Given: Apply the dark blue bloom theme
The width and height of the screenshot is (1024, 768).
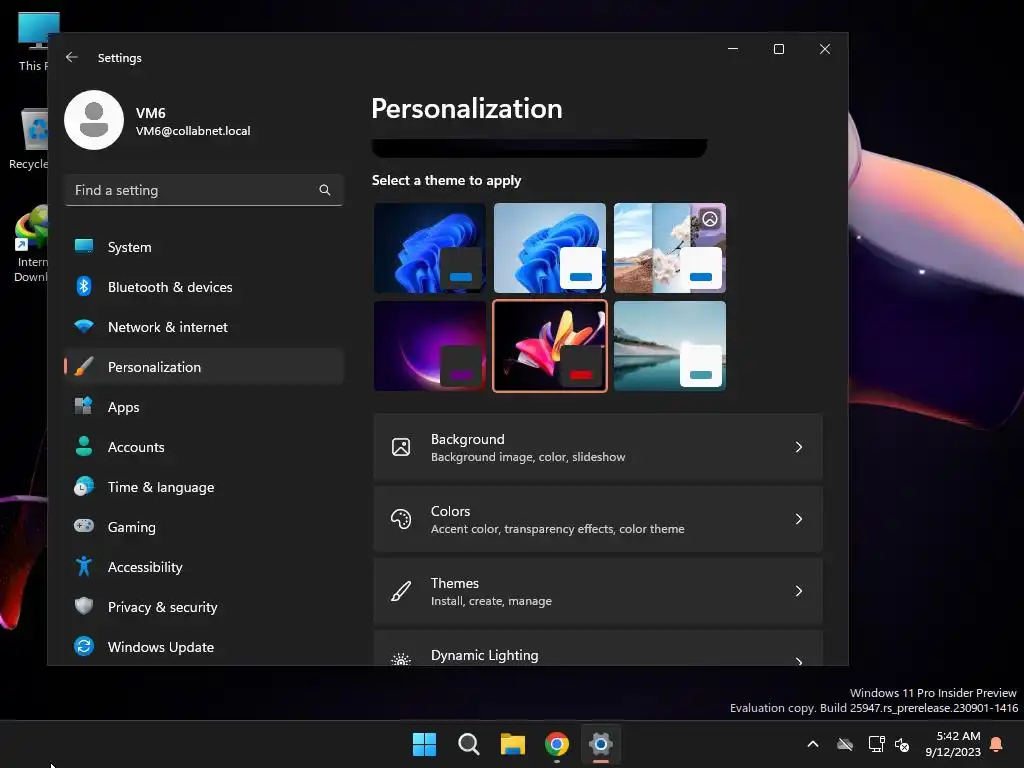Looking at the screenshot, I should point(430,248).
